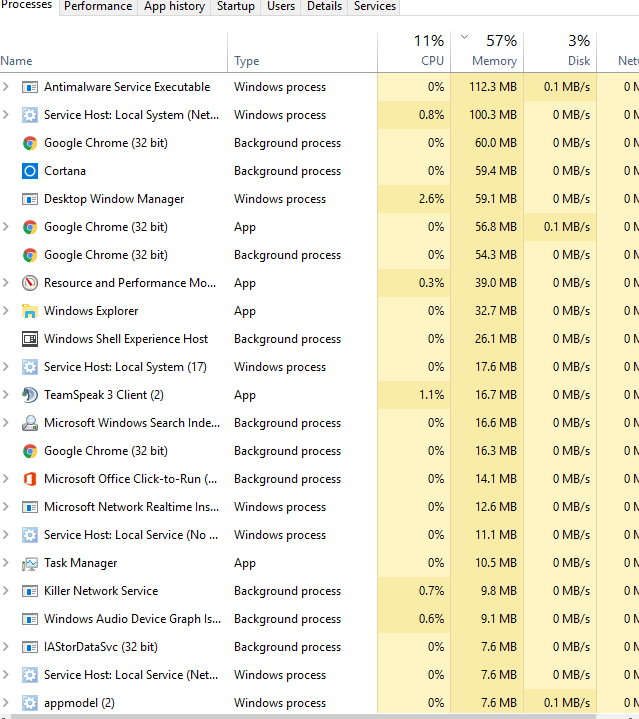
Task: Click 0.1 MB/s disk value for appmodel
Action: [x=567, y=702]
